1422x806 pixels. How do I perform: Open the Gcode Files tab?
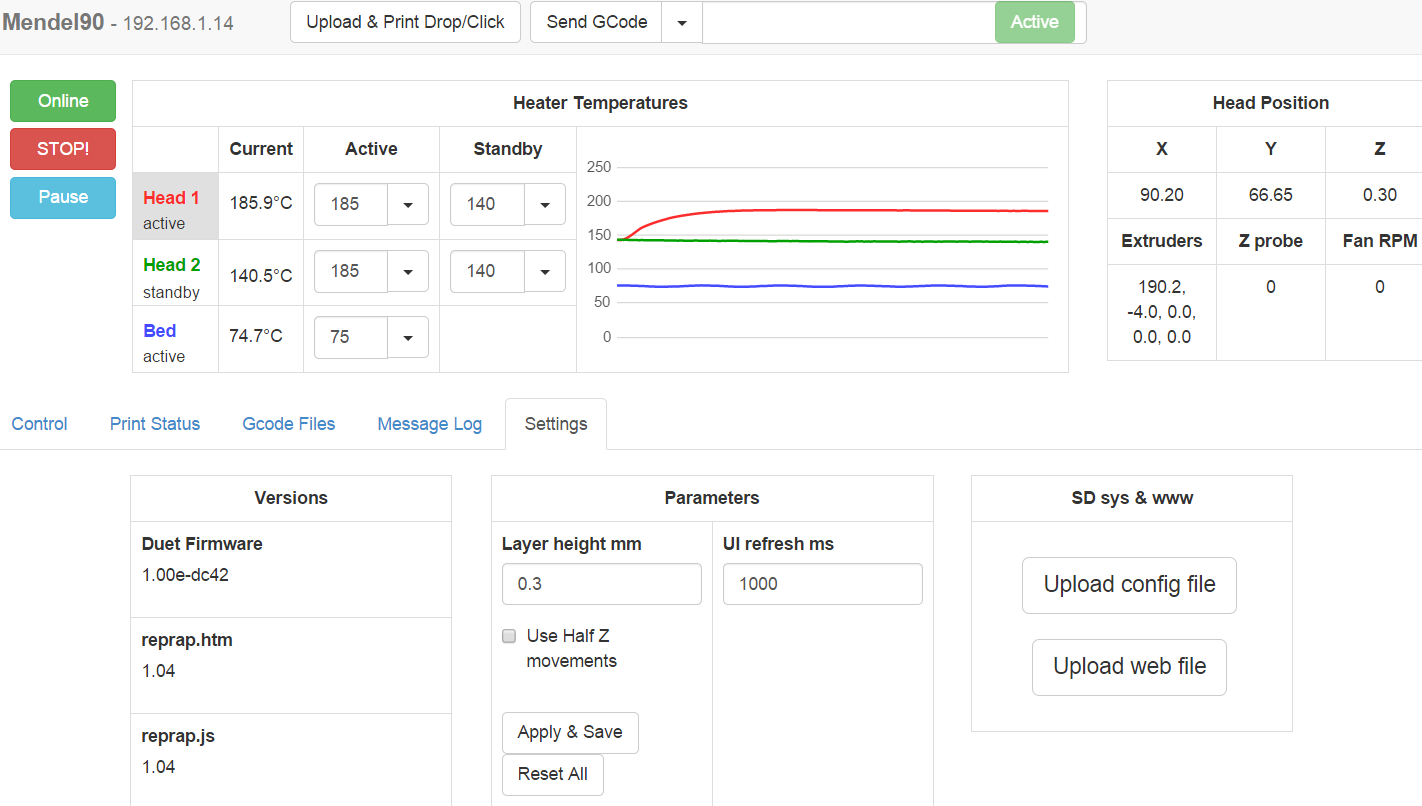(288, 424)
